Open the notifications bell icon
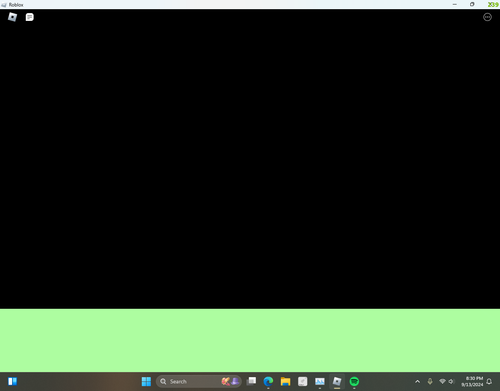Image resolution: width=500 pixels, height=391 pixels. [489, 381]
